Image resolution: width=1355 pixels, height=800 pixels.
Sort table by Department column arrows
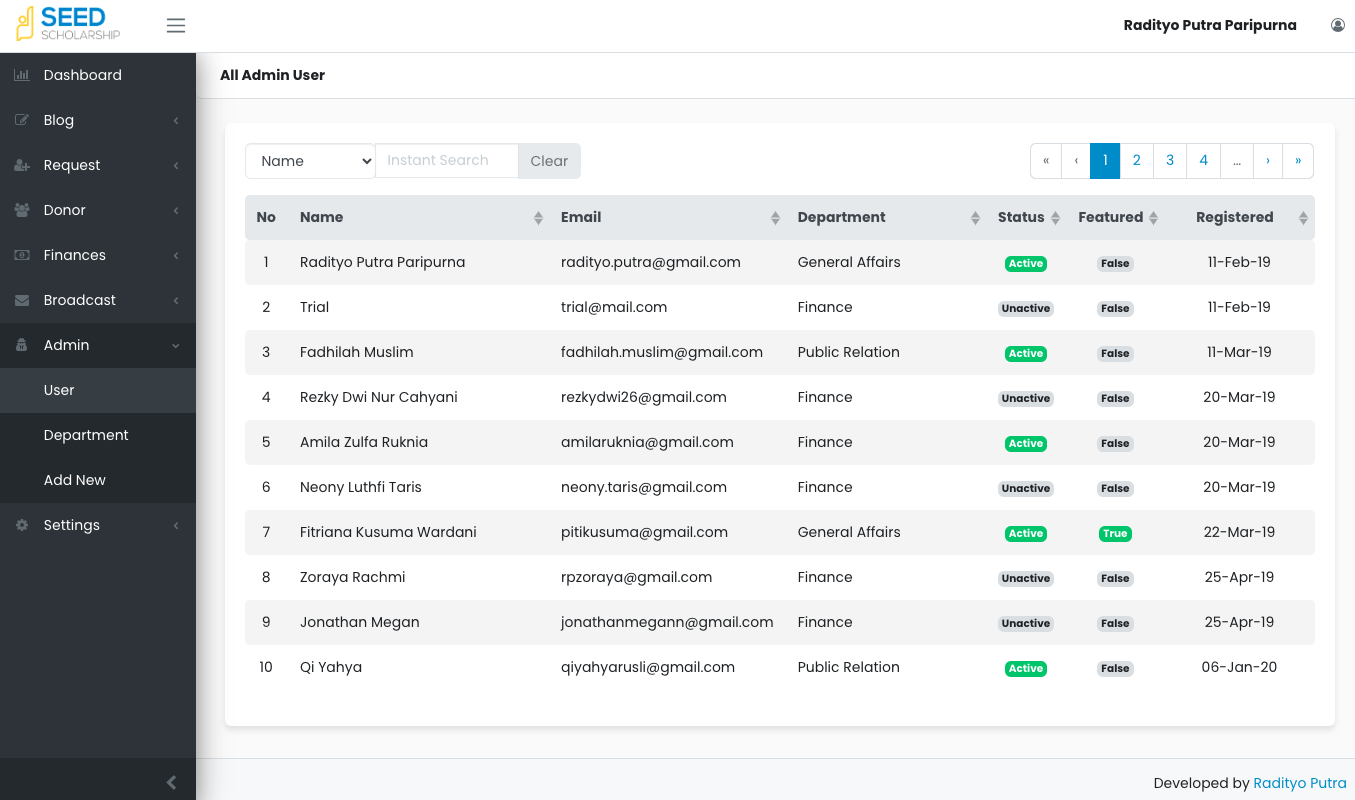tap(975, 218)
